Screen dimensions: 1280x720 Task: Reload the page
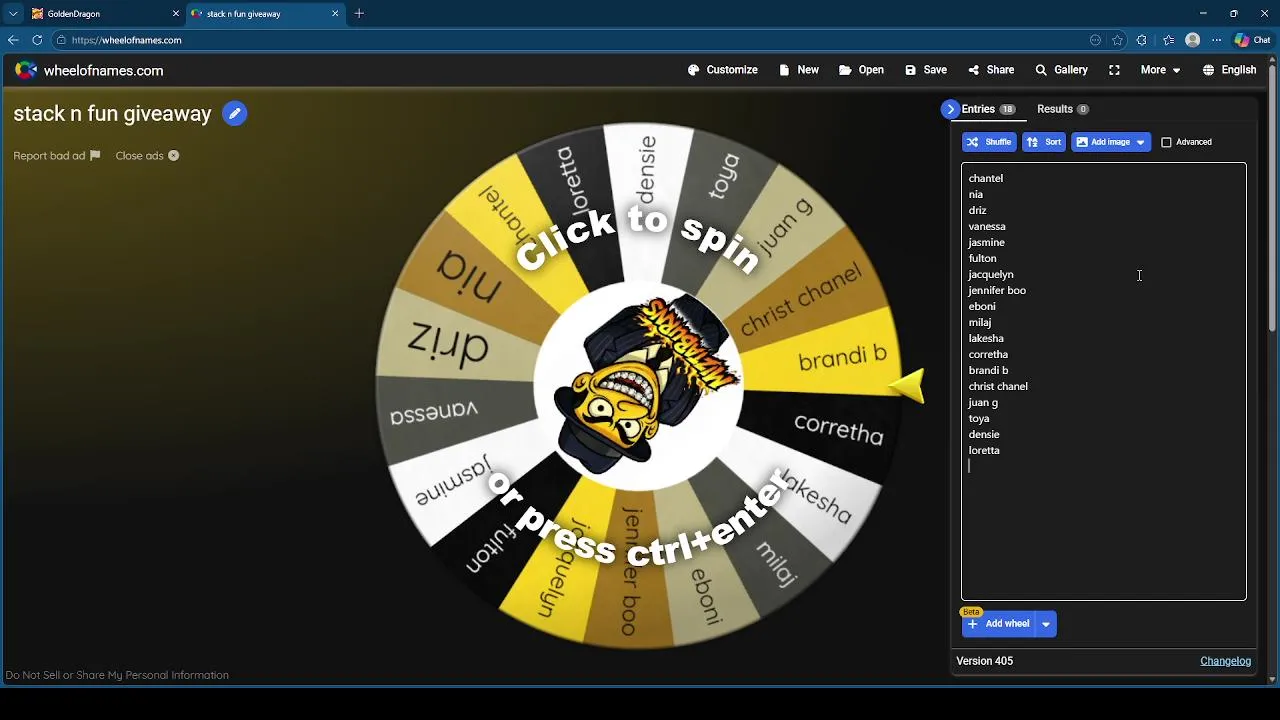point(37,40)
